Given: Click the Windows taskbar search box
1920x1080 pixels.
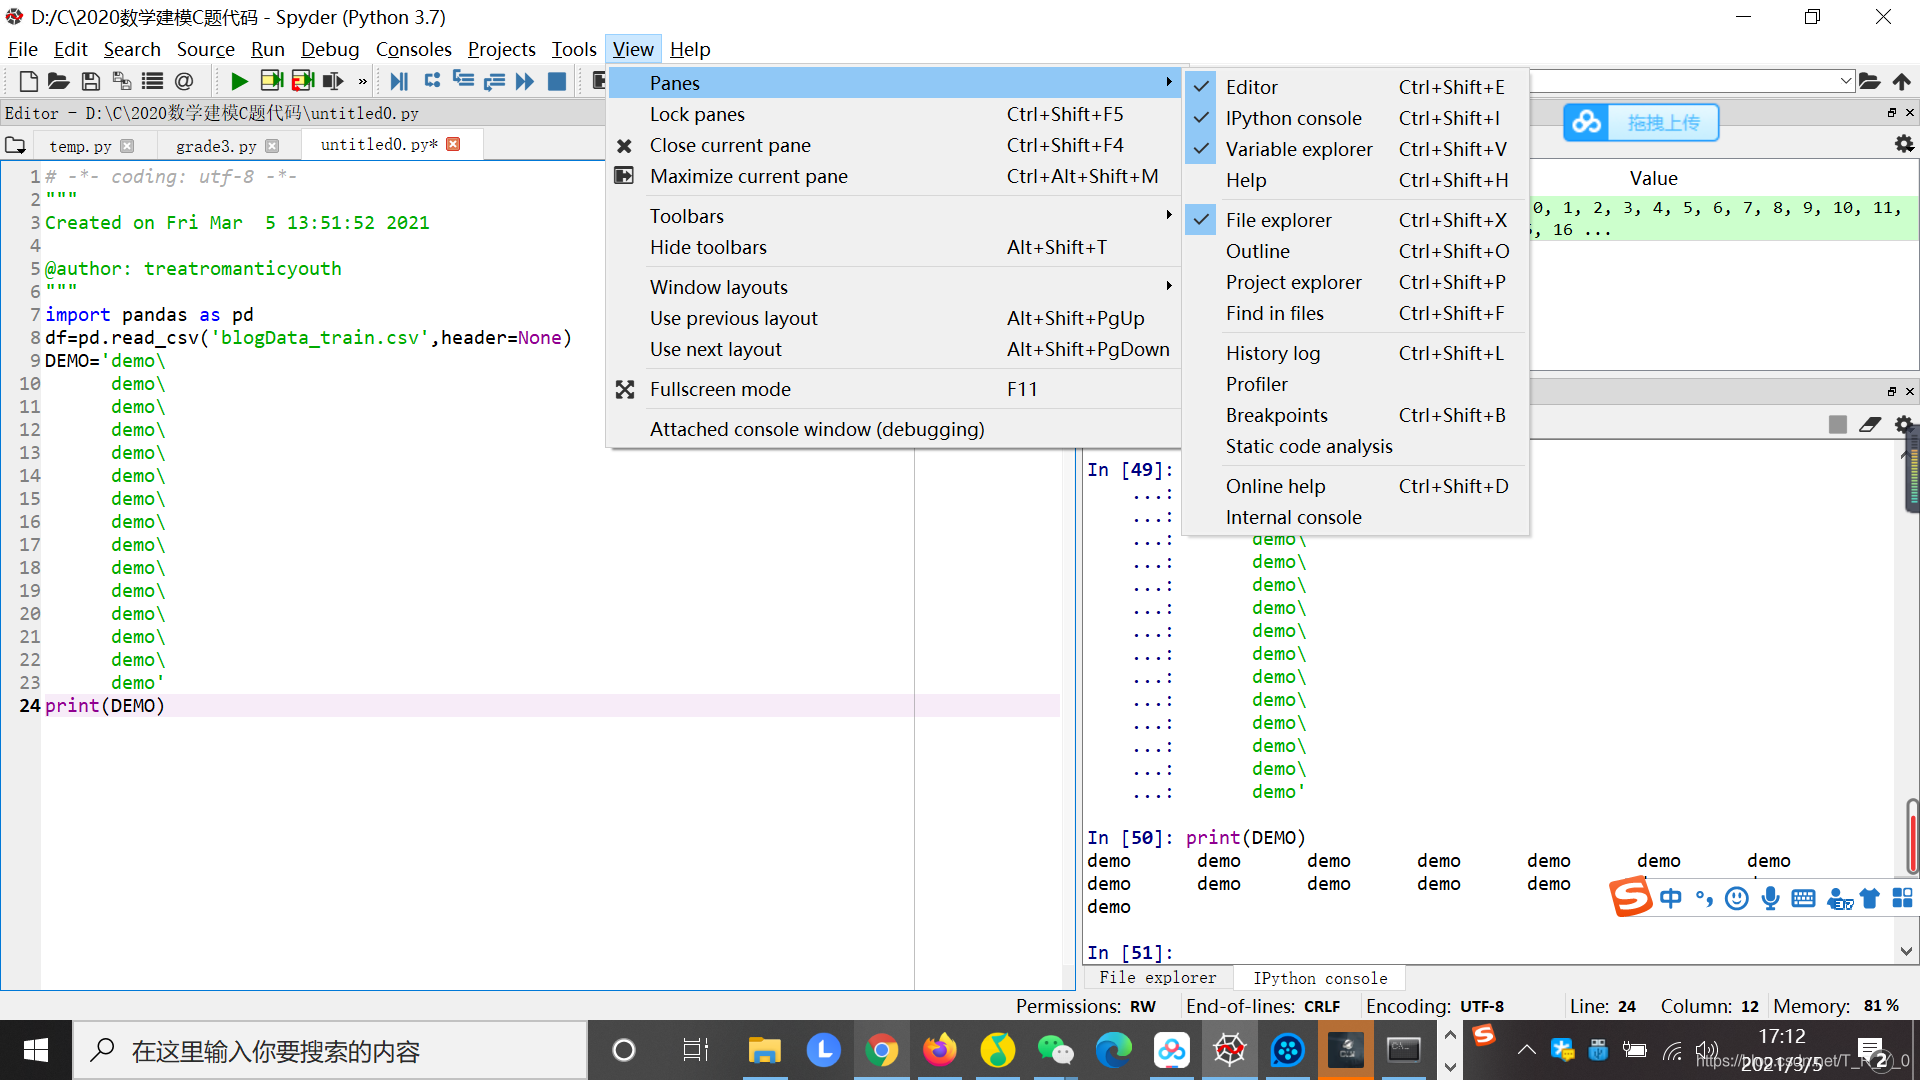Looking at the screenshot, I should [330, 1051].
